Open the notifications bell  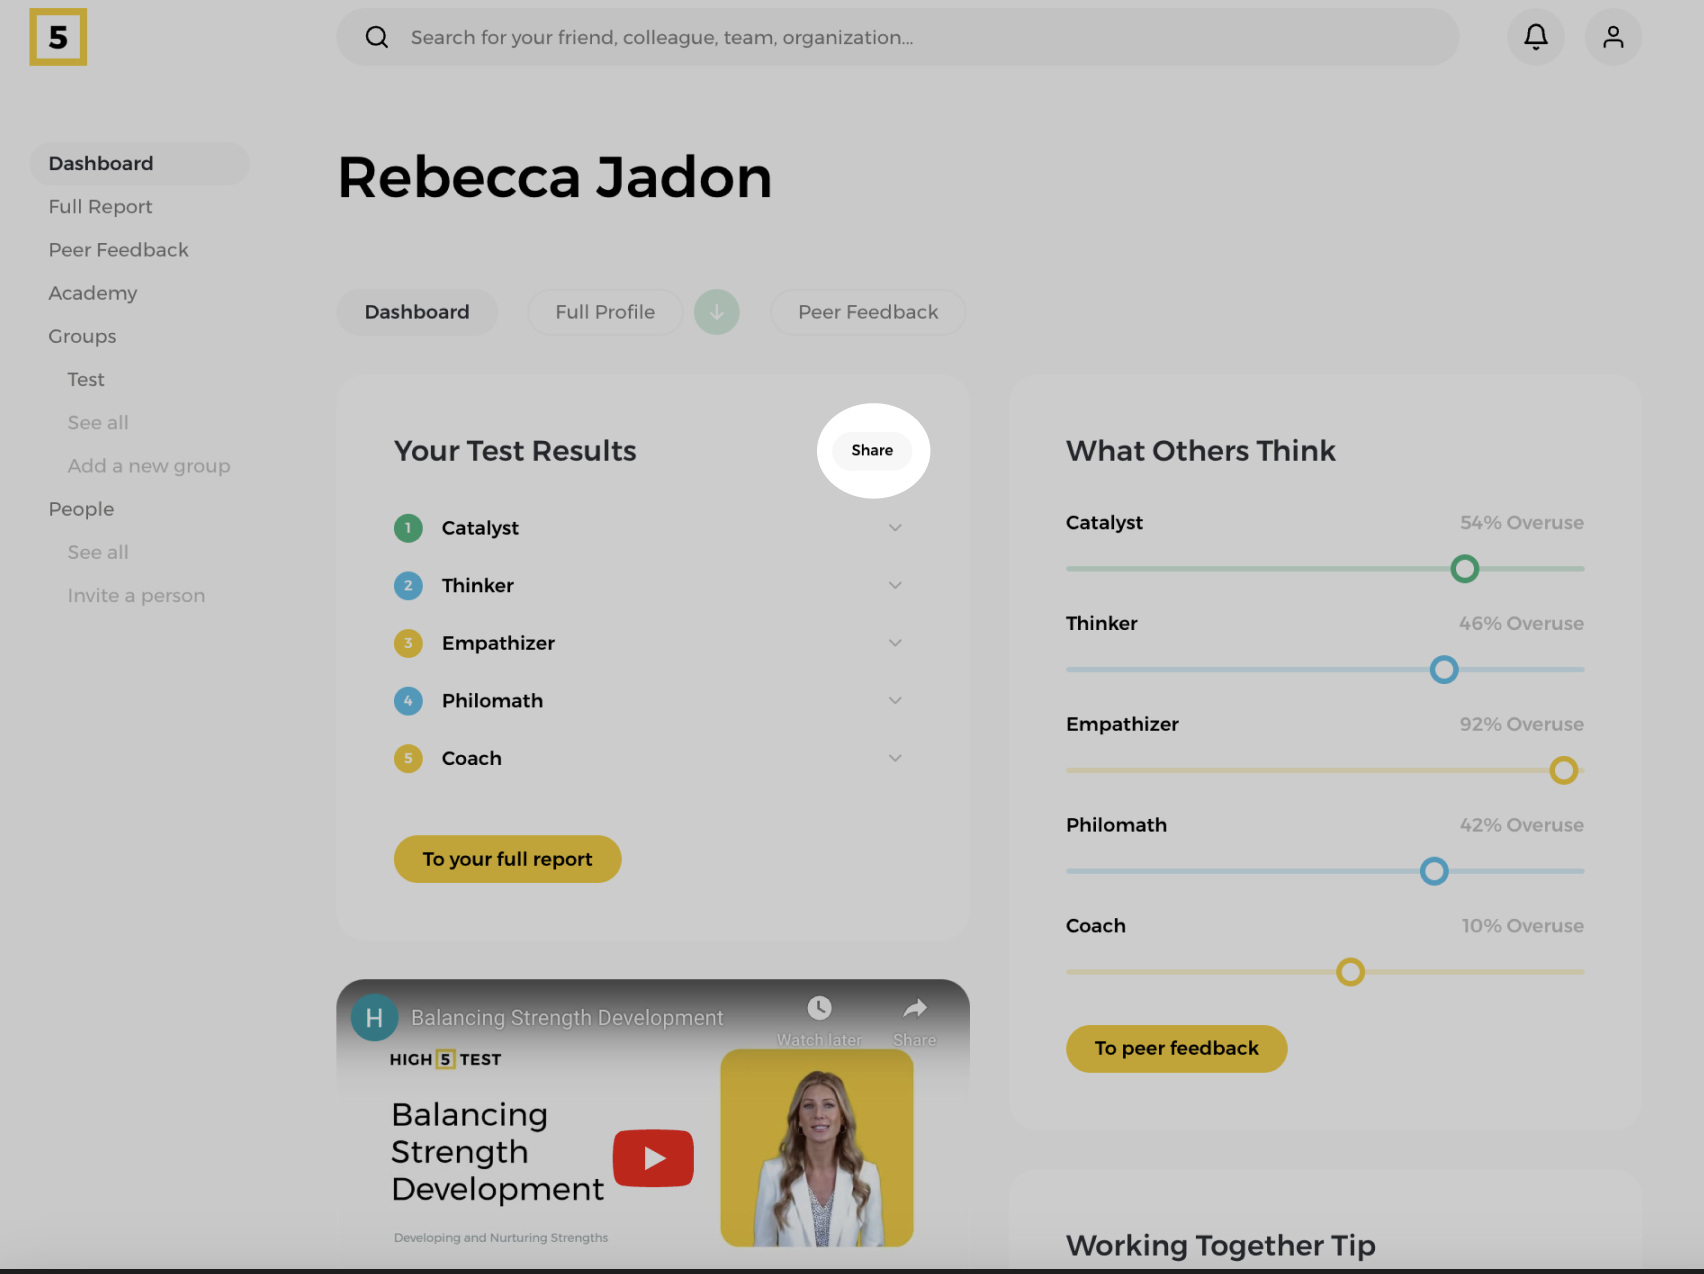coord(1535,37)
